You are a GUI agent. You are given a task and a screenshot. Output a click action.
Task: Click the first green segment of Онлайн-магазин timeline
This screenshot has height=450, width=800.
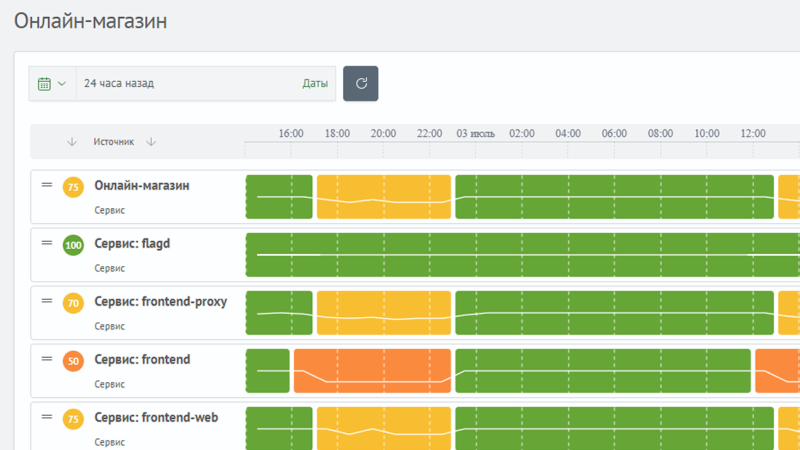pos(279,197)
